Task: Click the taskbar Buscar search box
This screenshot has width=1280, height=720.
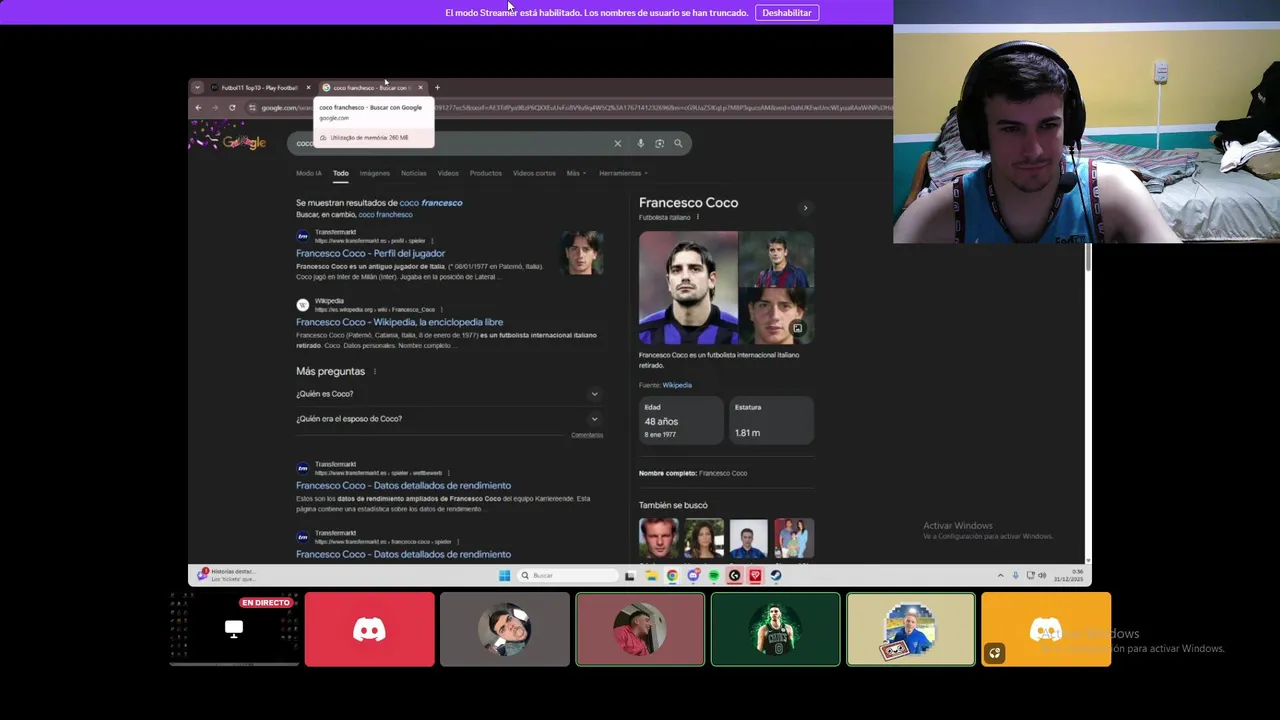Action: [567, 575]
